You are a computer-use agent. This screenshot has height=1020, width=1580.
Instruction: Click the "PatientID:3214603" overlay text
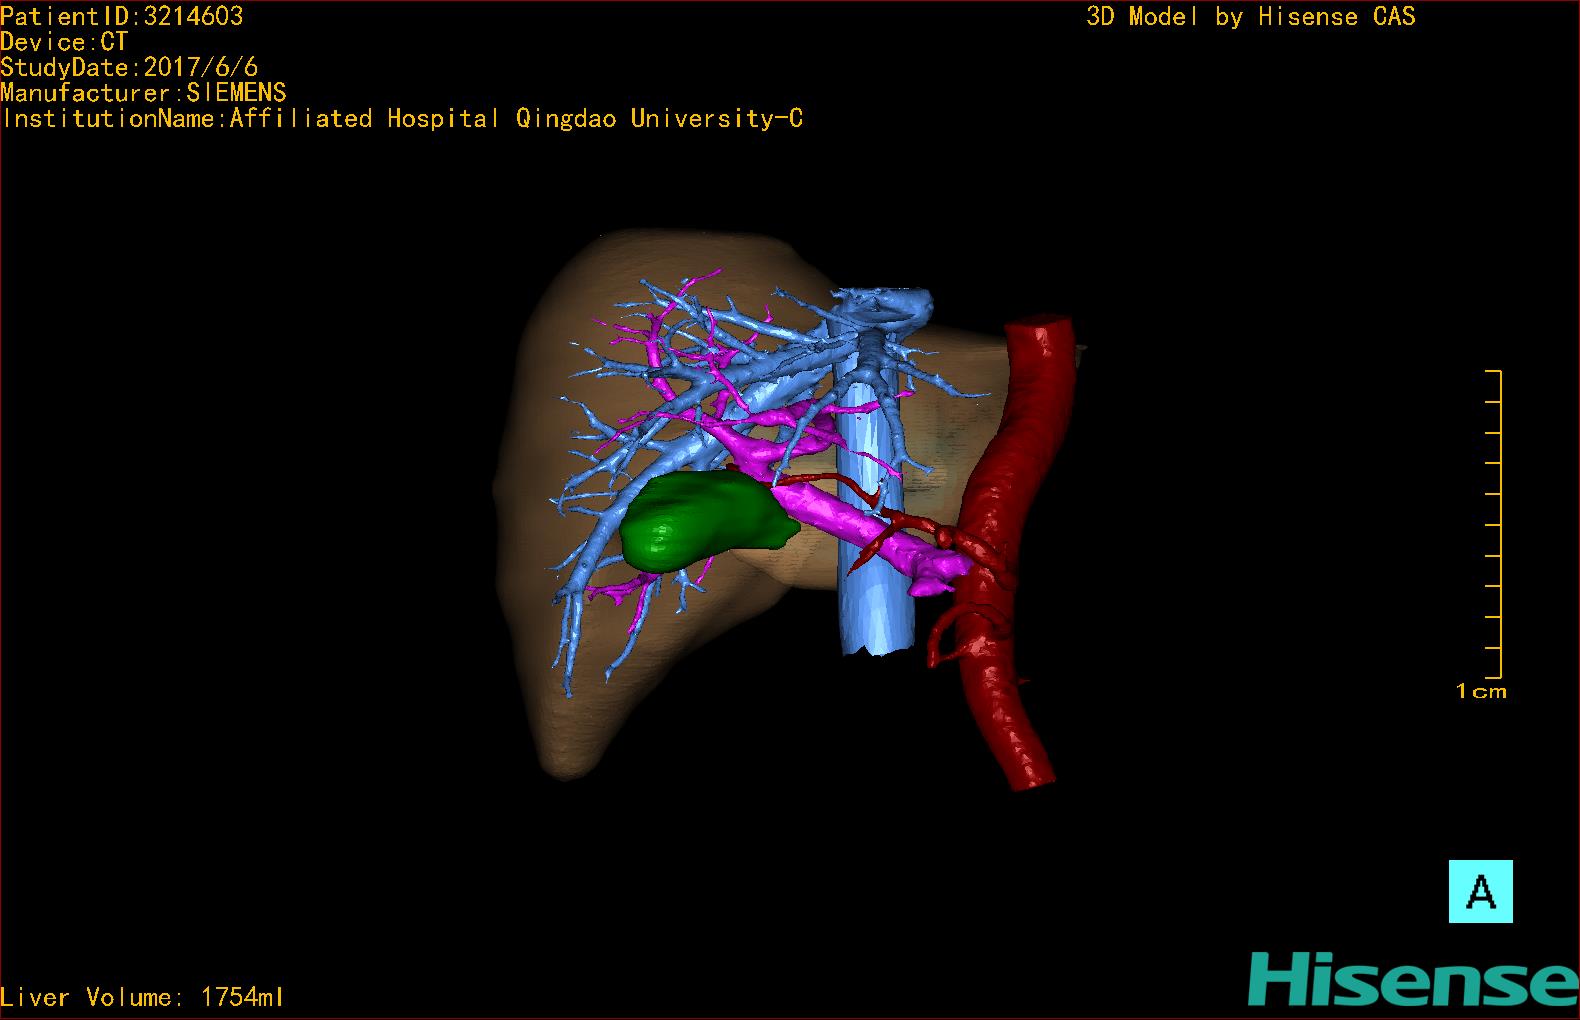click(x=122, y=16)
